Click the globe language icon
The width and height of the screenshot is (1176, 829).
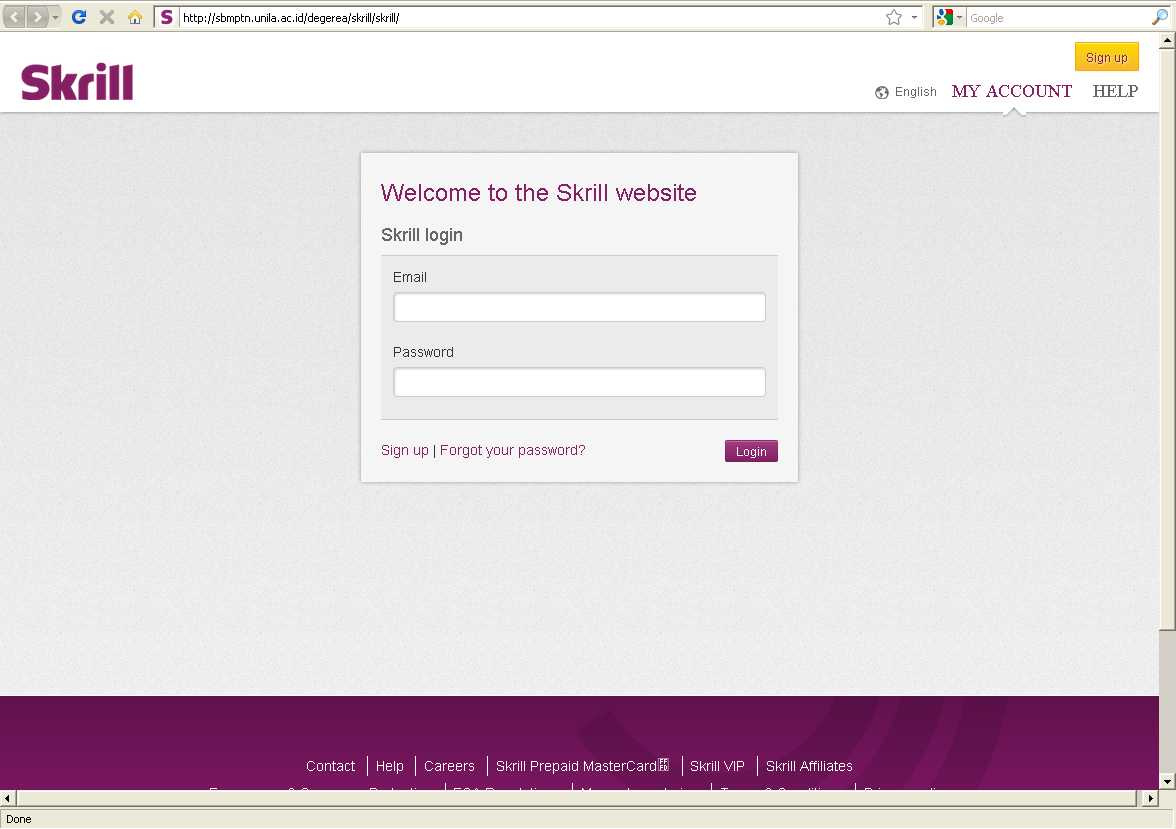tap(882, 92)
